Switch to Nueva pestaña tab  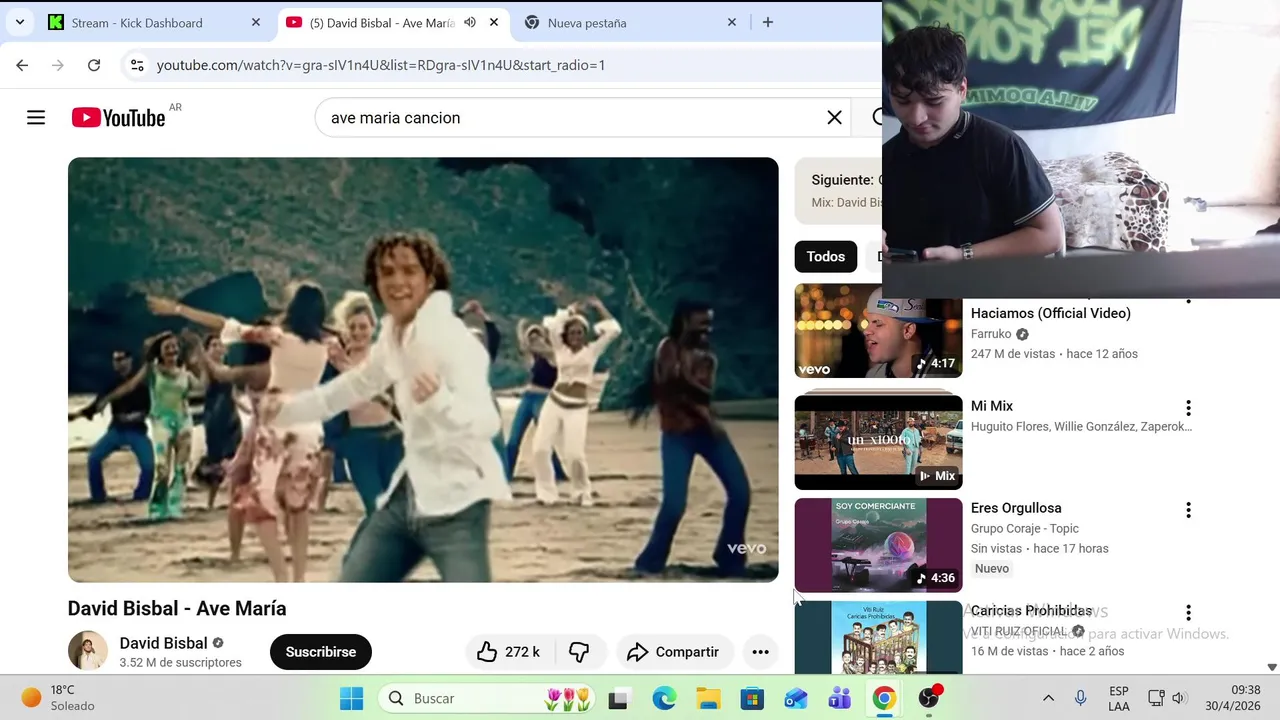[x=631, y=22]
